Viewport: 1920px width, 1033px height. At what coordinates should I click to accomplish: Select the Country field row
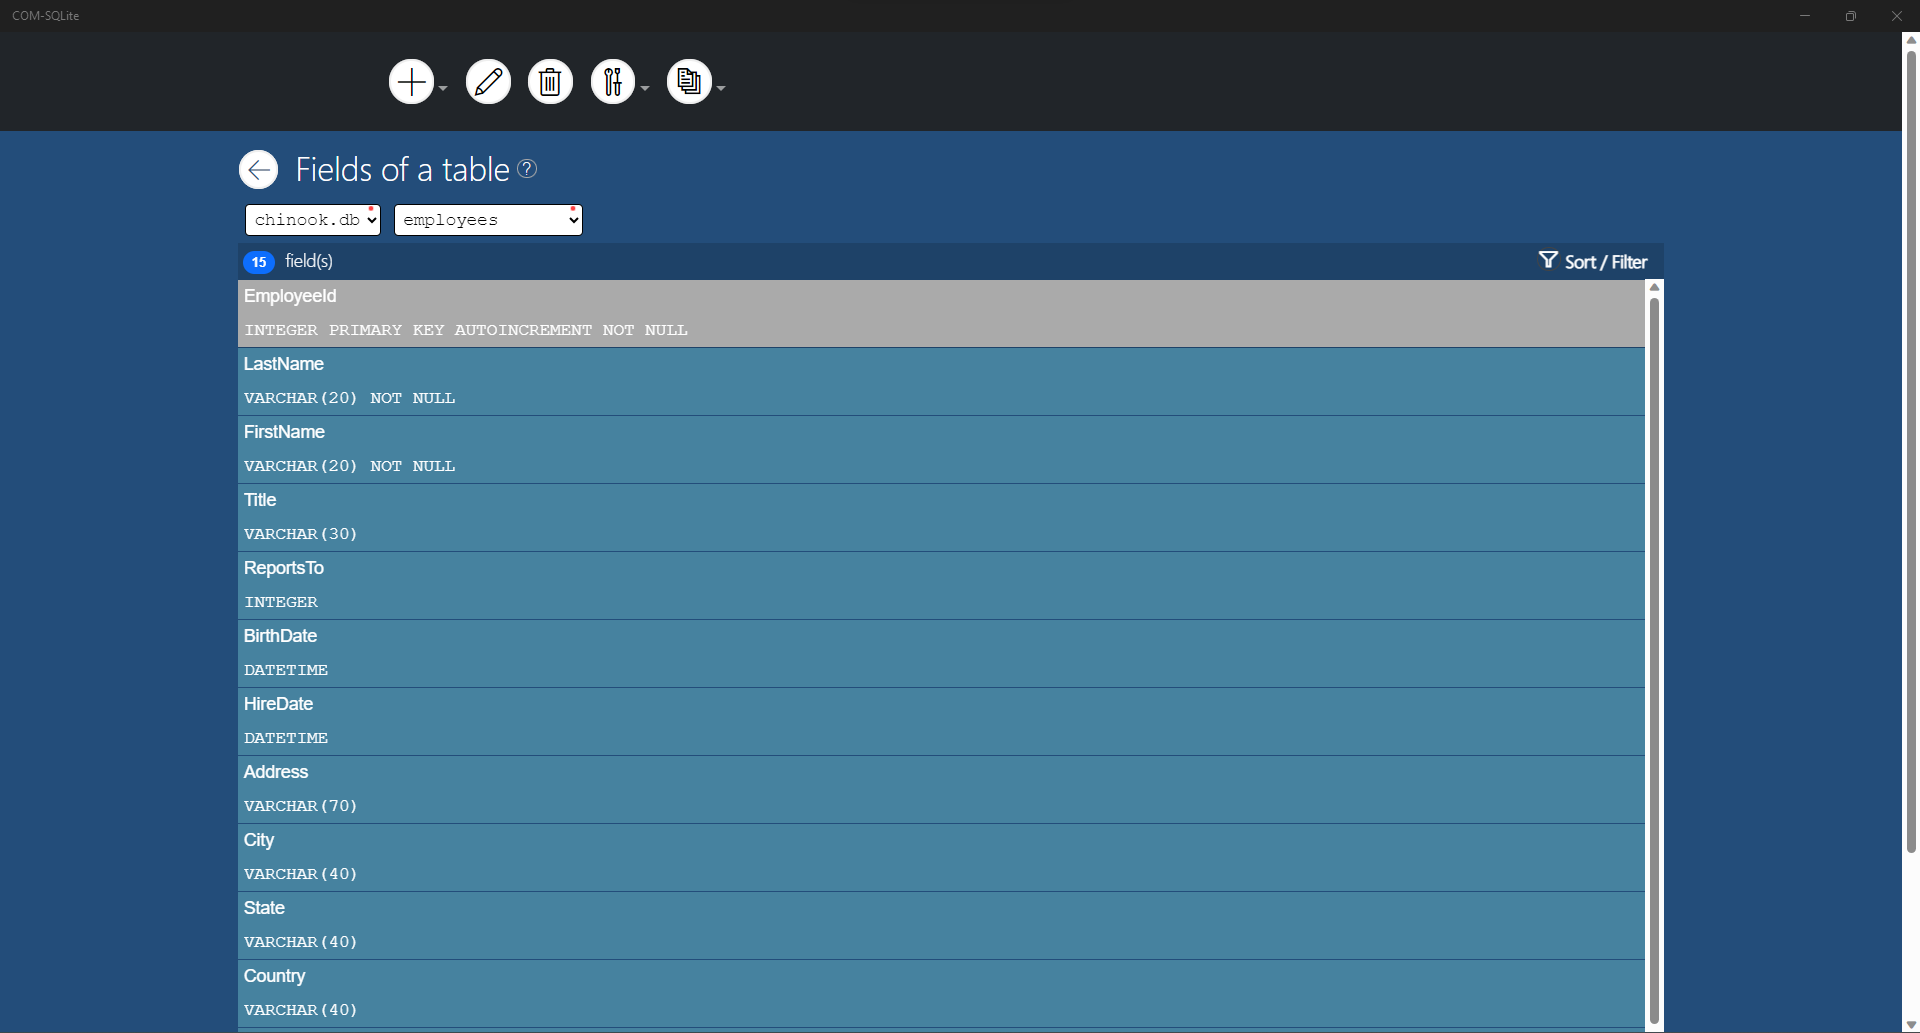pos(941,994)
